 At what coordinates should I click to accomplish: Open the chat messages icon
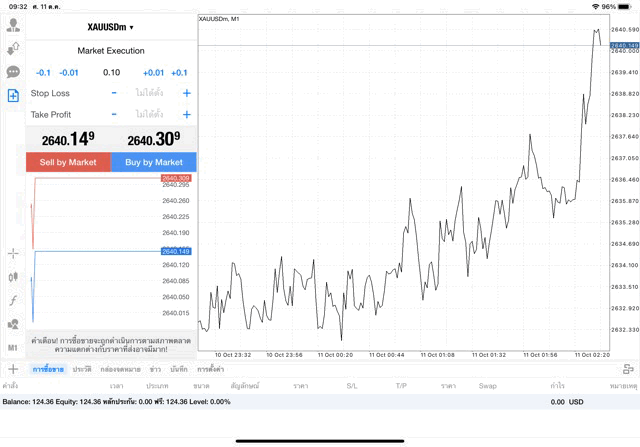point(13,72)
